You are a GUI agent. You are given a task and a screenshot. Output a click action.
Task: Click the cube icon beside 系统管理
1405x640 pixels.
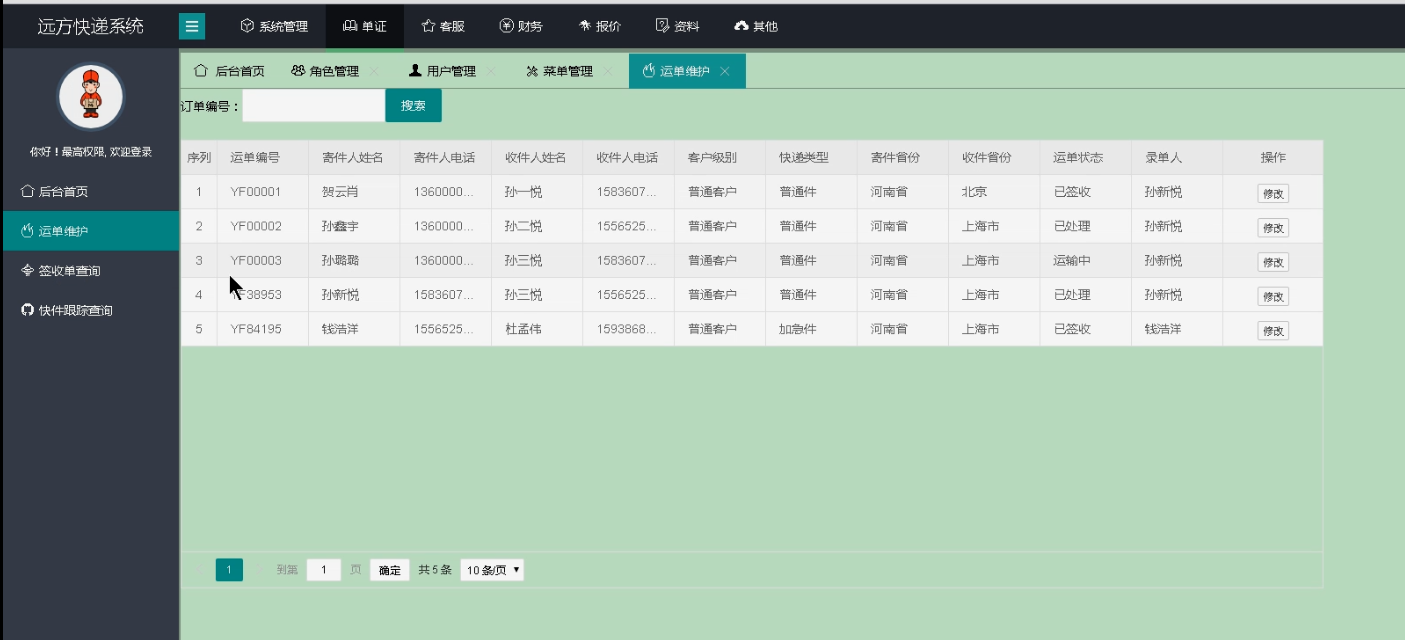247,26
